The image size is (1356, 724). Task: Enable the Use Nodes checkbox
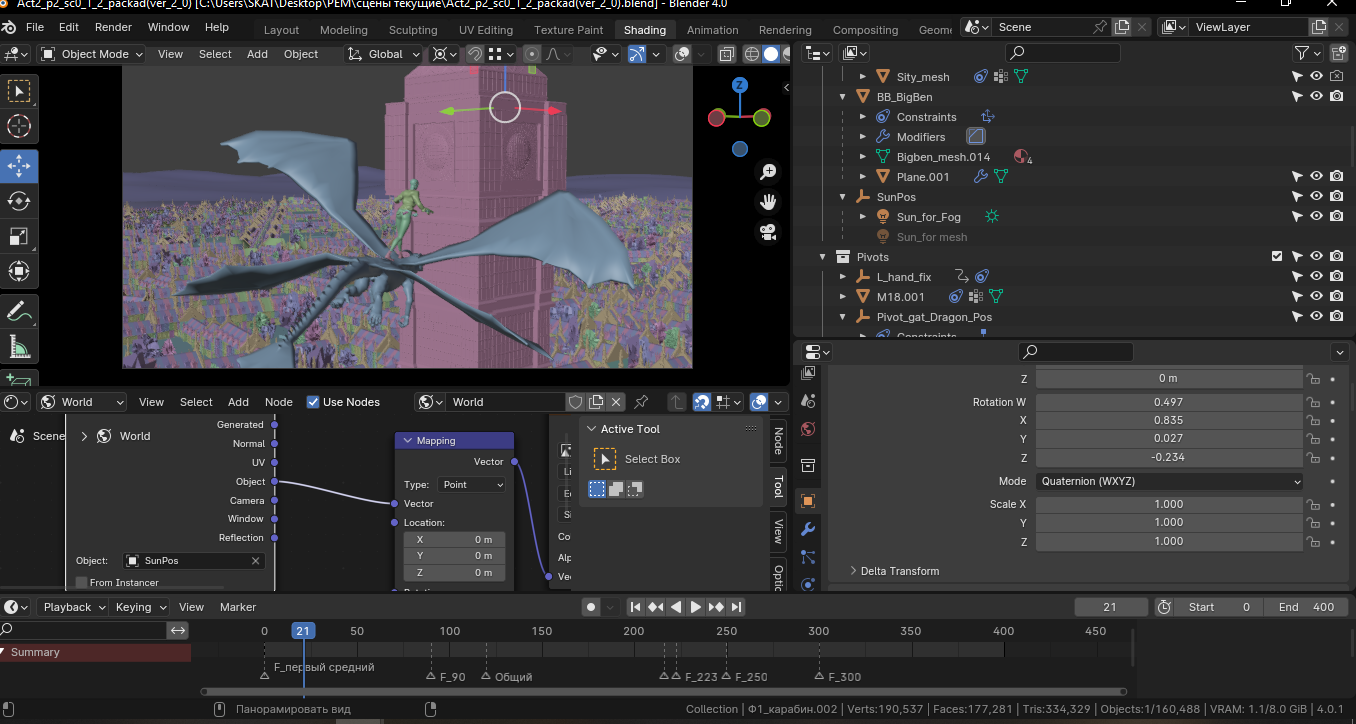(313, 402)
